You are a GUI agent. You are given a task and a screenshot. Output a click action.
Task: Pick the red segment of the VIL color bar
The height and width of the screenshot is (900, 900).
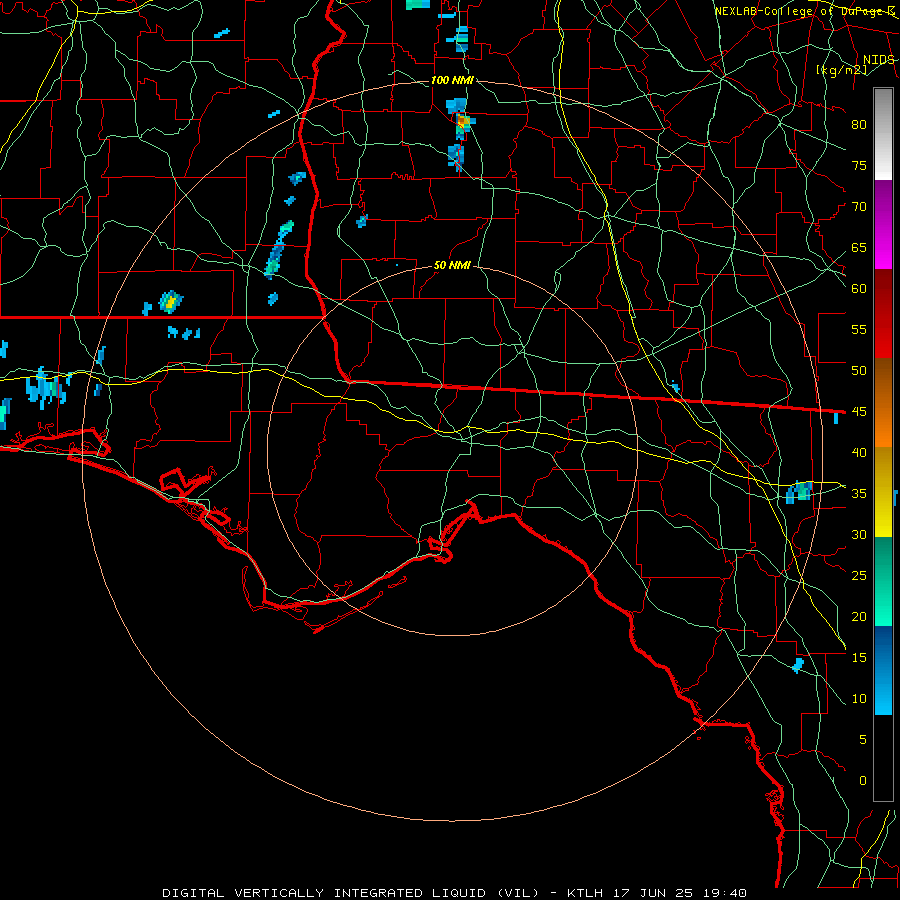883,313
